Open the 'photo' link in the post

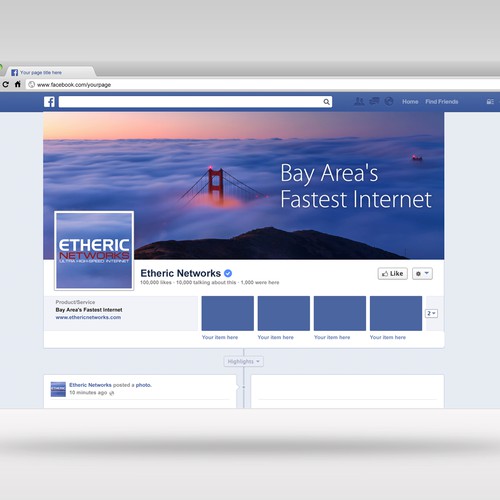tap(143, 385)
